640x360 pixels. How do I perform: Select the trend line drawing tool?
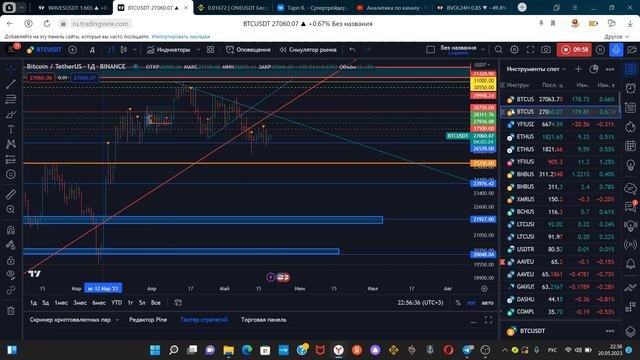(x=11, y=84)
